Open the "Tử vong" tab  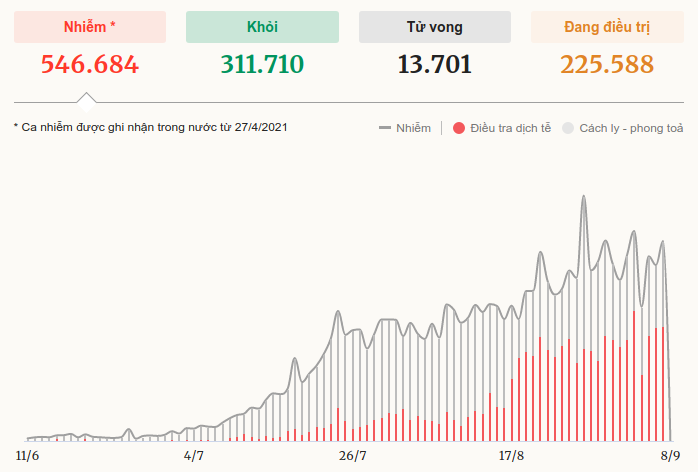tap(435, 27)
